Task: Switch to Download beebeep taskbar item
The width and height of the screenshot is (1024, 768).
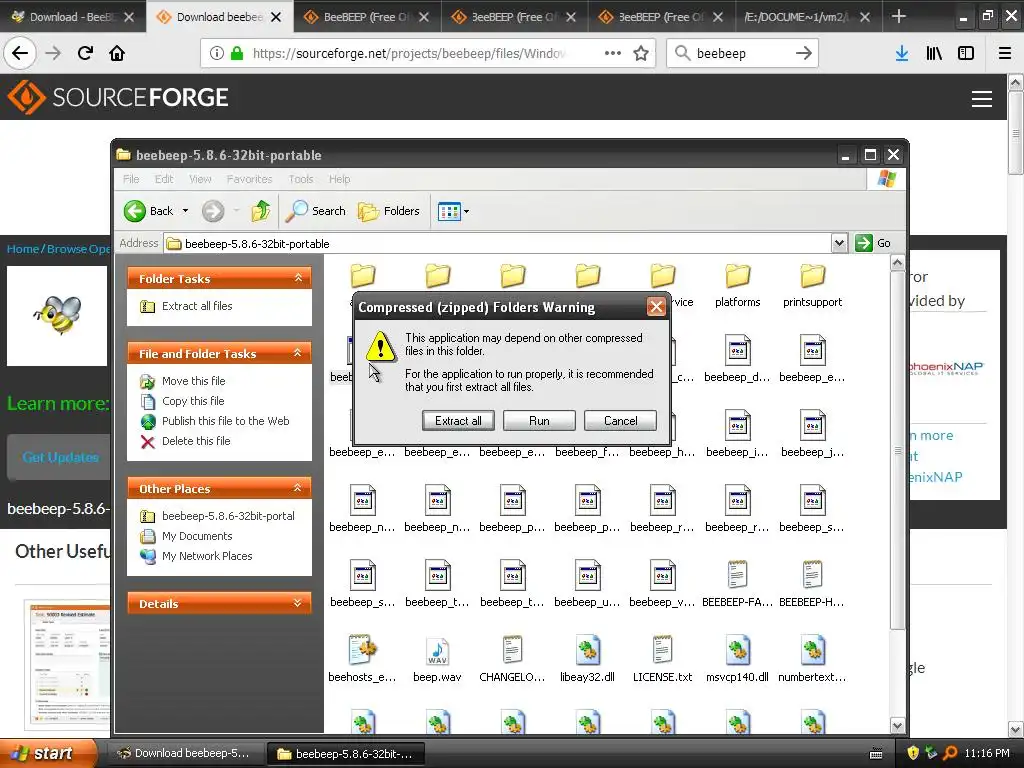Action: pyautogui.click(x=184, y=753)
